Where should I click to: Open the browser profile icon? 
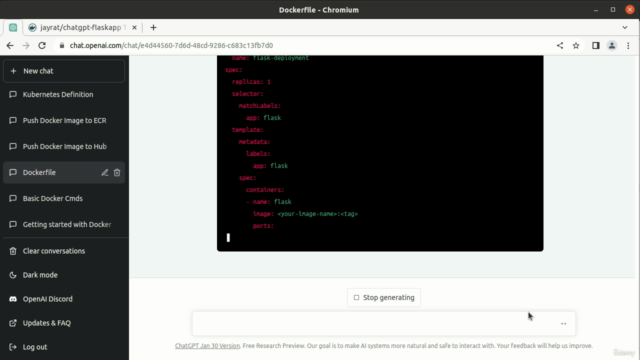(x=612, y=46)
